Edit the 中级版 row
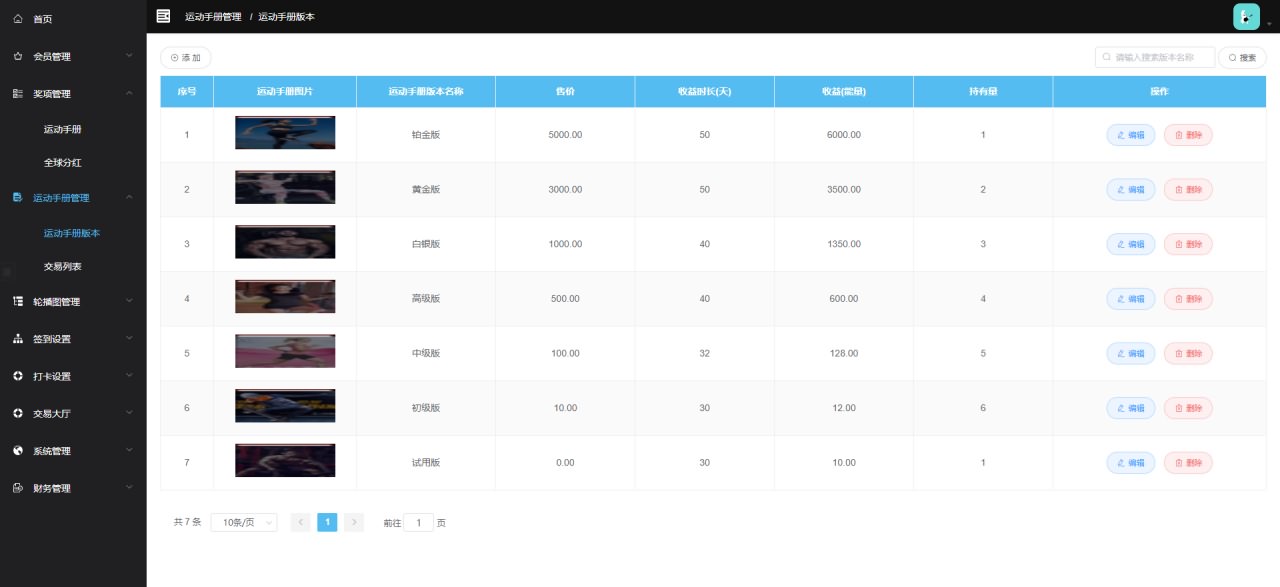 [x=1130, y=353]
